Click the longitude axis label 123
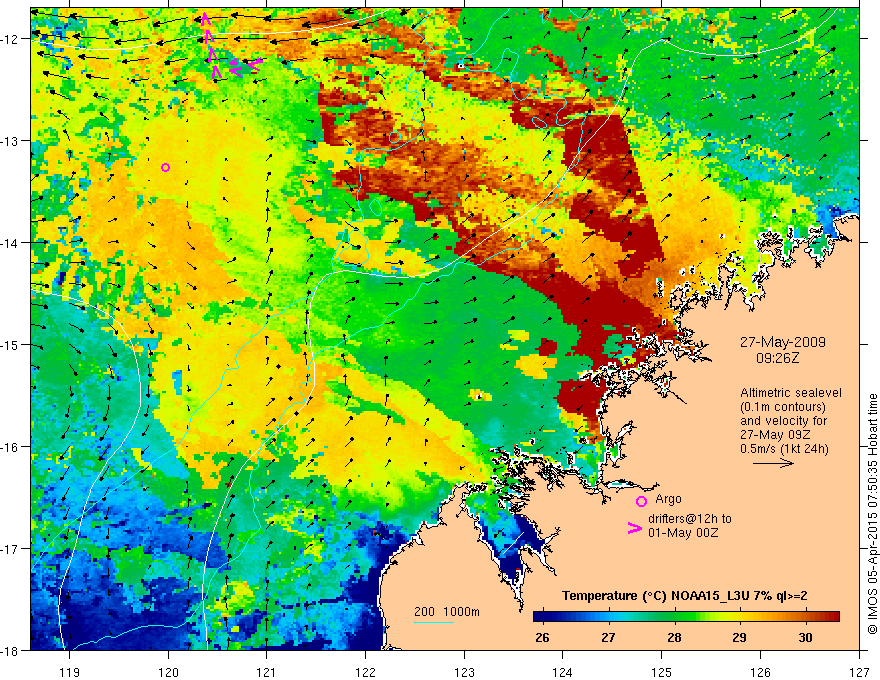The image size is (880, 680). tap(464, 672)
